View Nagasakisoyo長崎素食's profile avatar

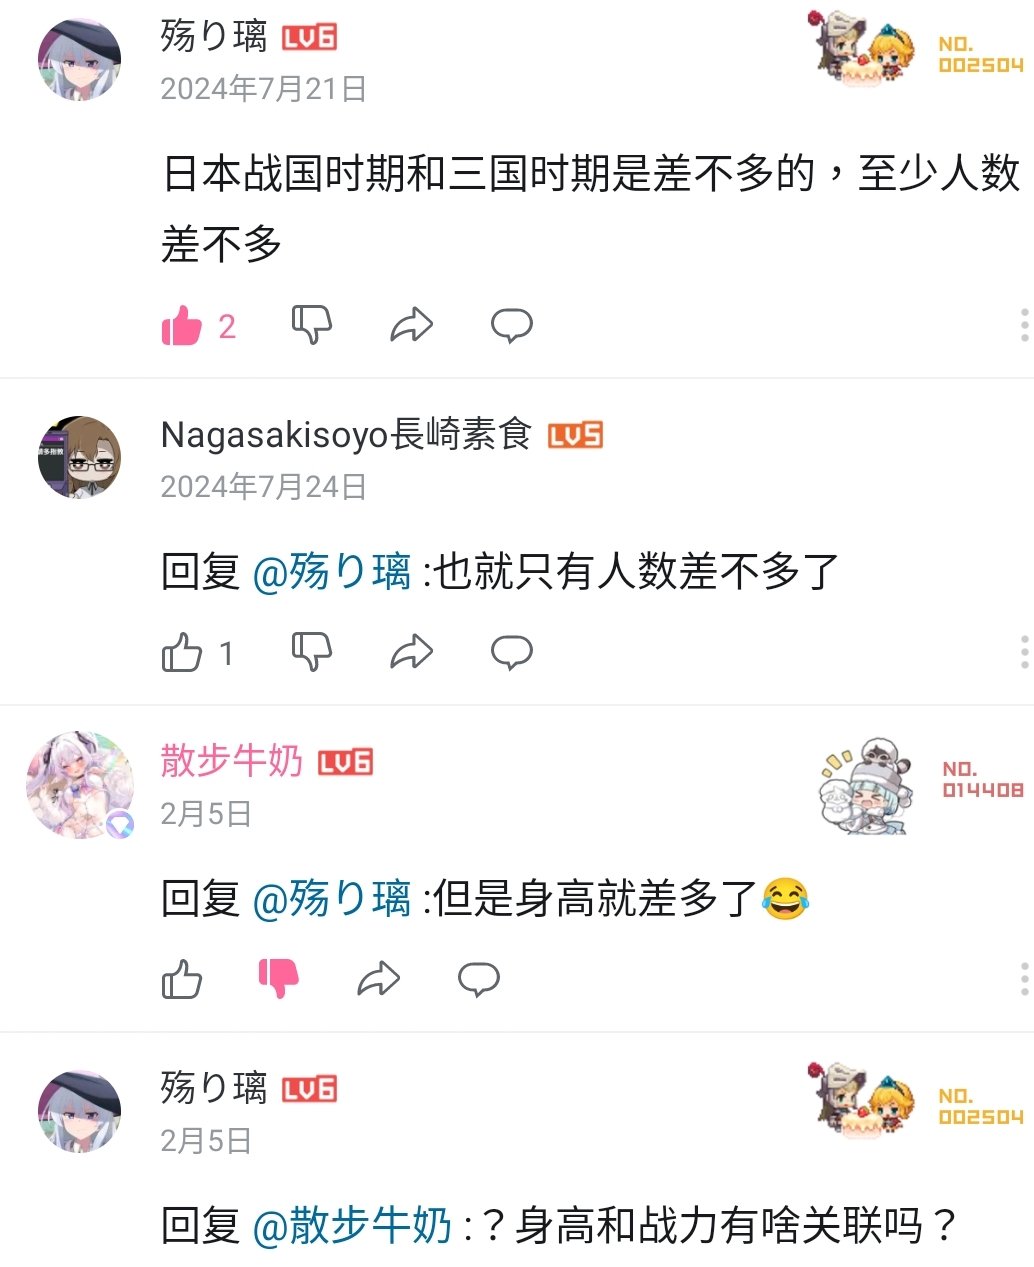point(80,458)
